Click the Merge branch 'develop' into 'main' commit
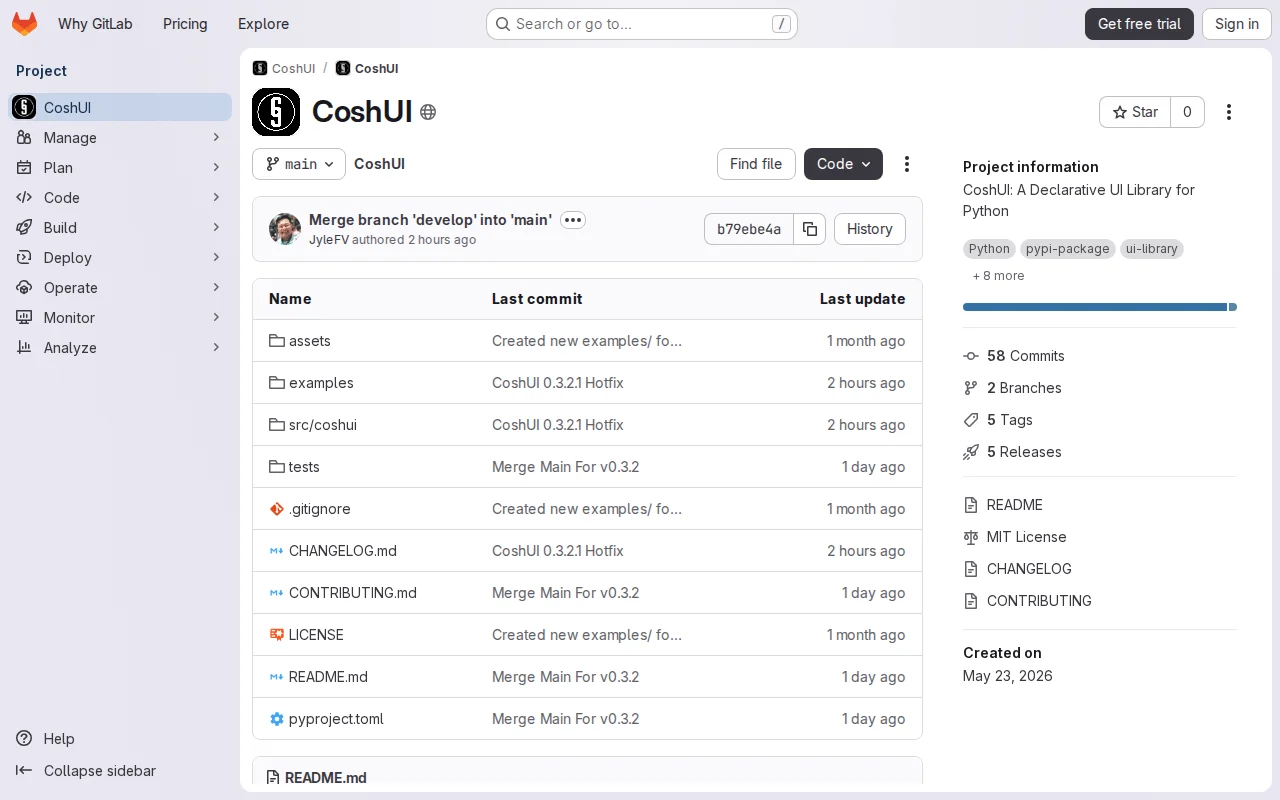1280x800 pixels. point(430,220)
